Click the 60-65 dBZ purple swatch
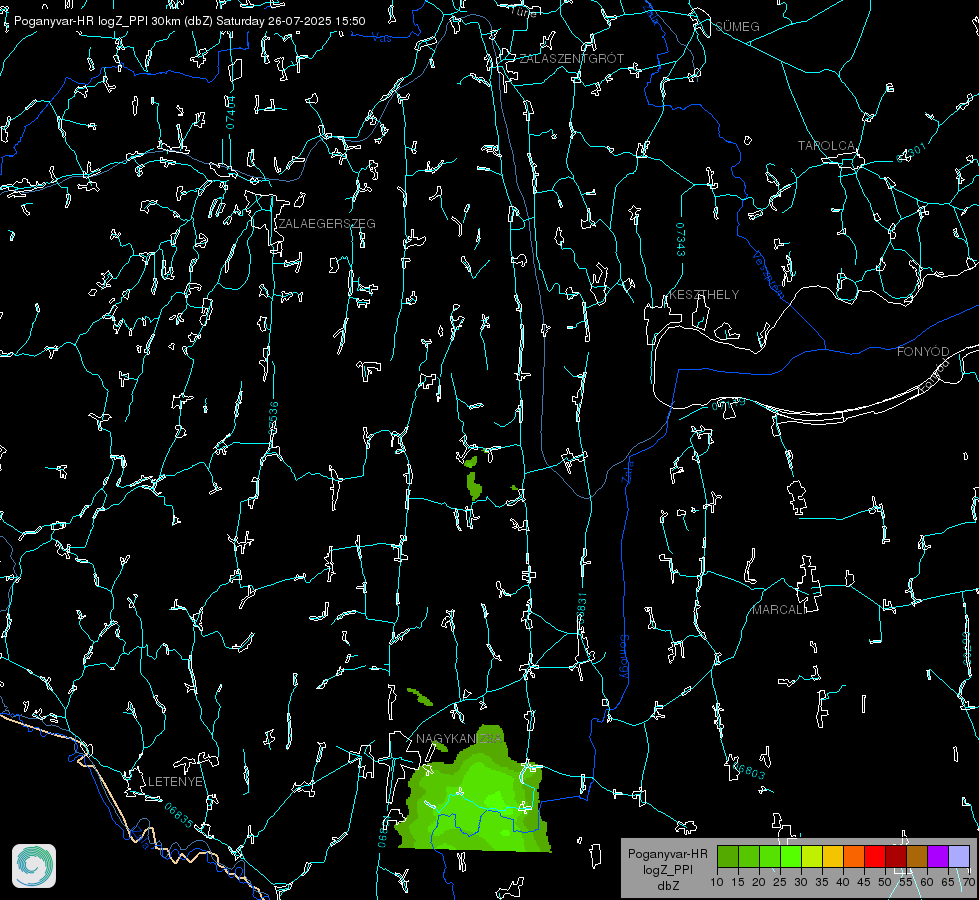Image resolution: width=979 pixels, height=900 pixels. (938, 856)
